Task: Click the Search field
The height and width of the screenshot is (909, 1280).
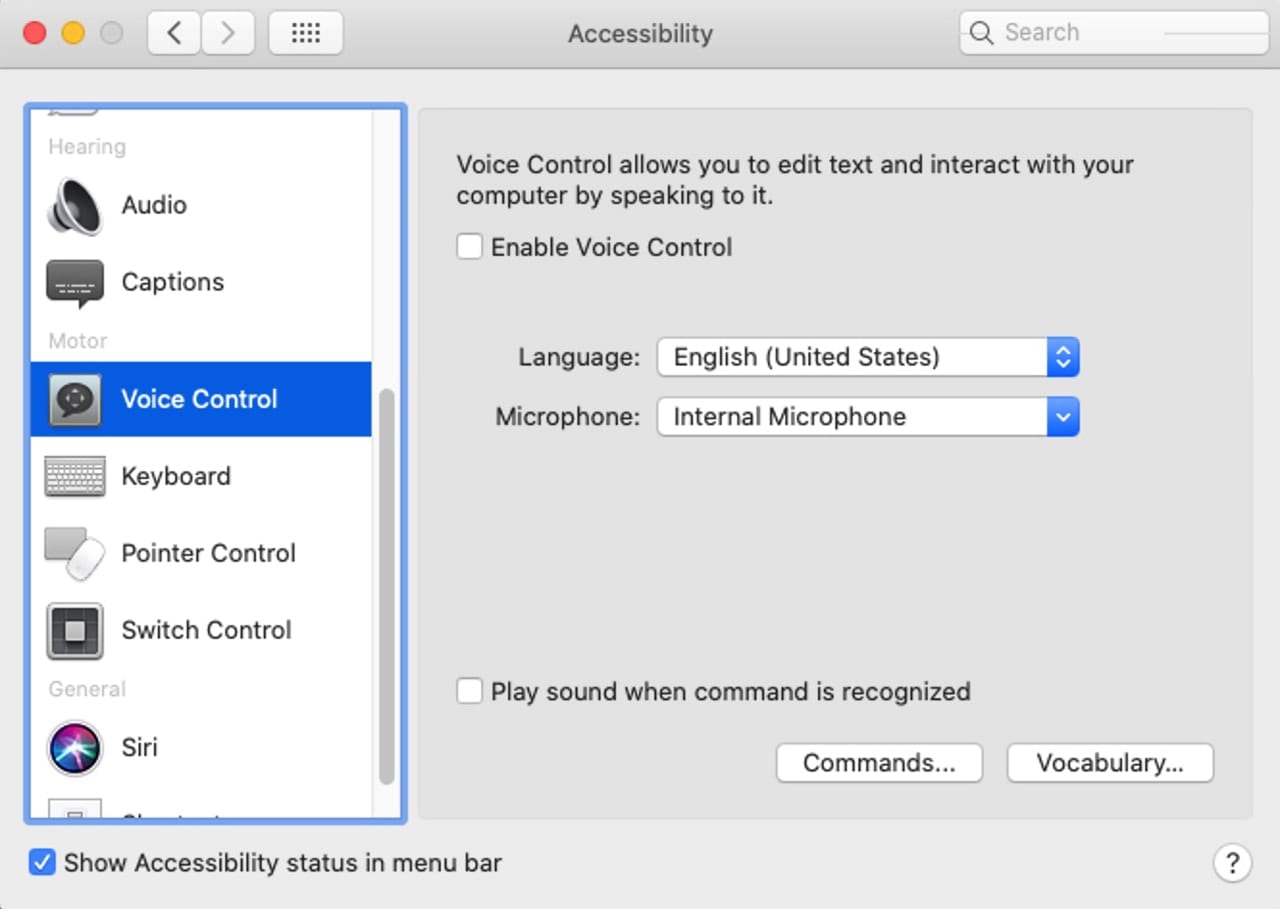Action: (1114, 33)
